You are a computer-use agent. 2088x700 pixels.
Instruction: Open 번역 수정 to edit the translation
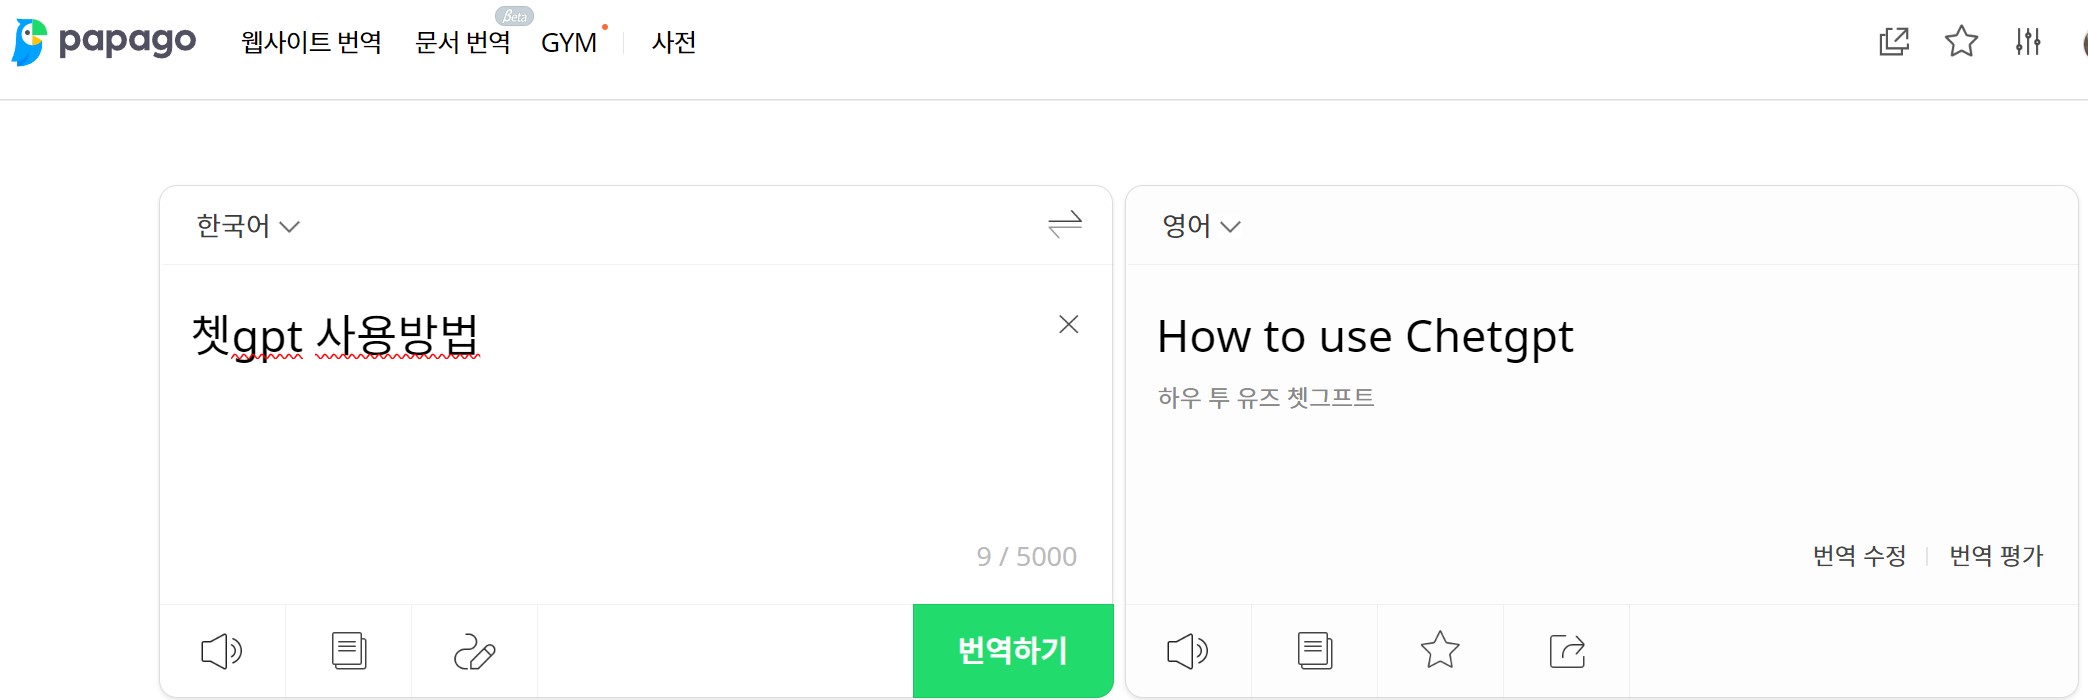tap(1859, 555)
